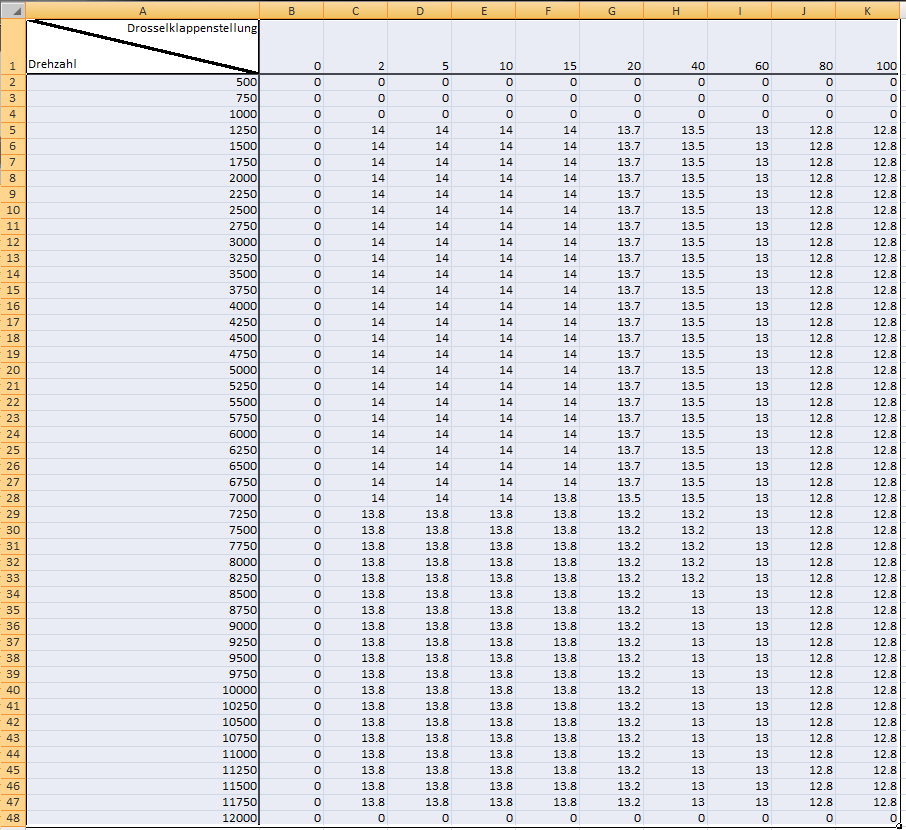906x830 pixels.
Task: Select row header 28
Action: [x=13, y=498]
